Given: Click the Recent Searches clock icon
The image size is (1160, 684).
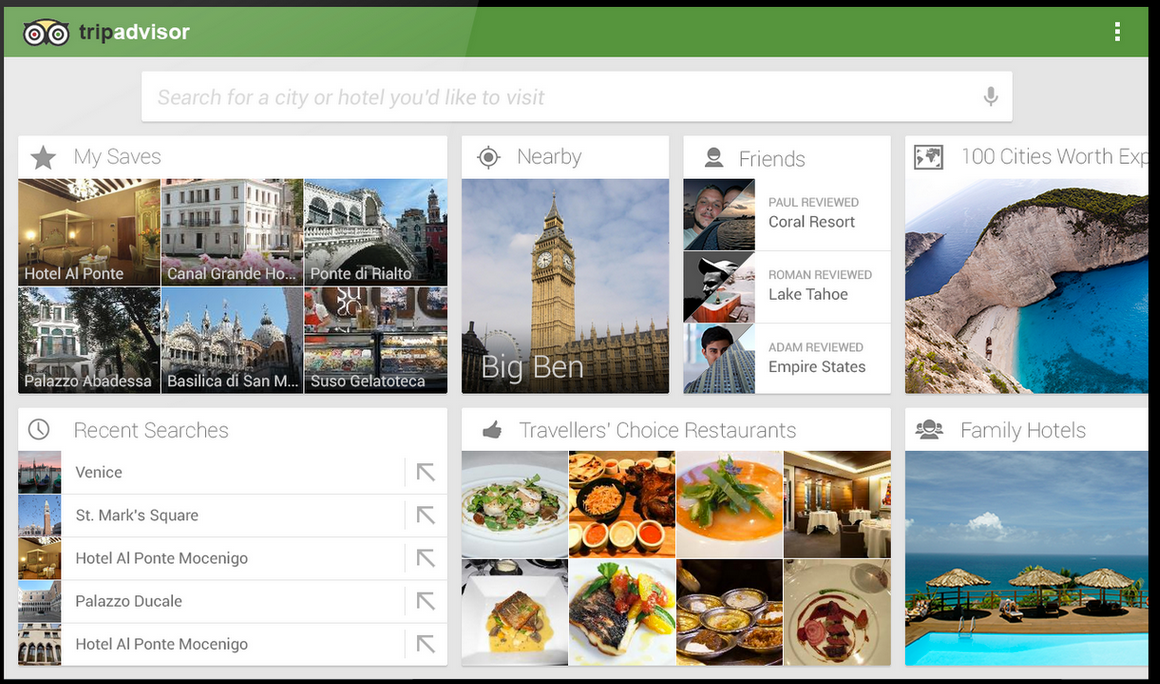Looking at the screenshot, I should (x=38, y=430).
